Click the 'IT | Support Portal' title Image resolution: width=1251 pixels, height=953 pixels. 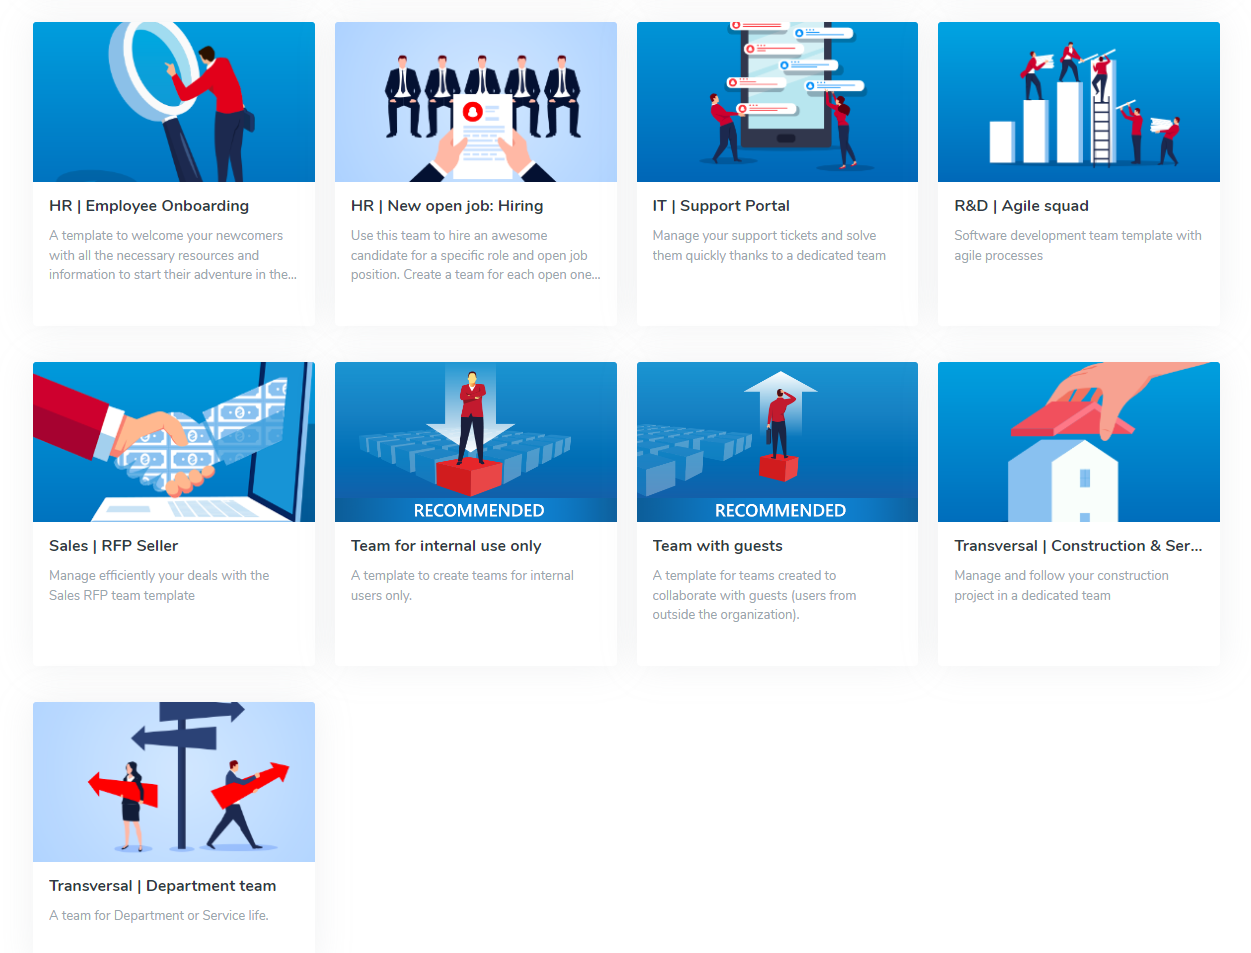721,206
